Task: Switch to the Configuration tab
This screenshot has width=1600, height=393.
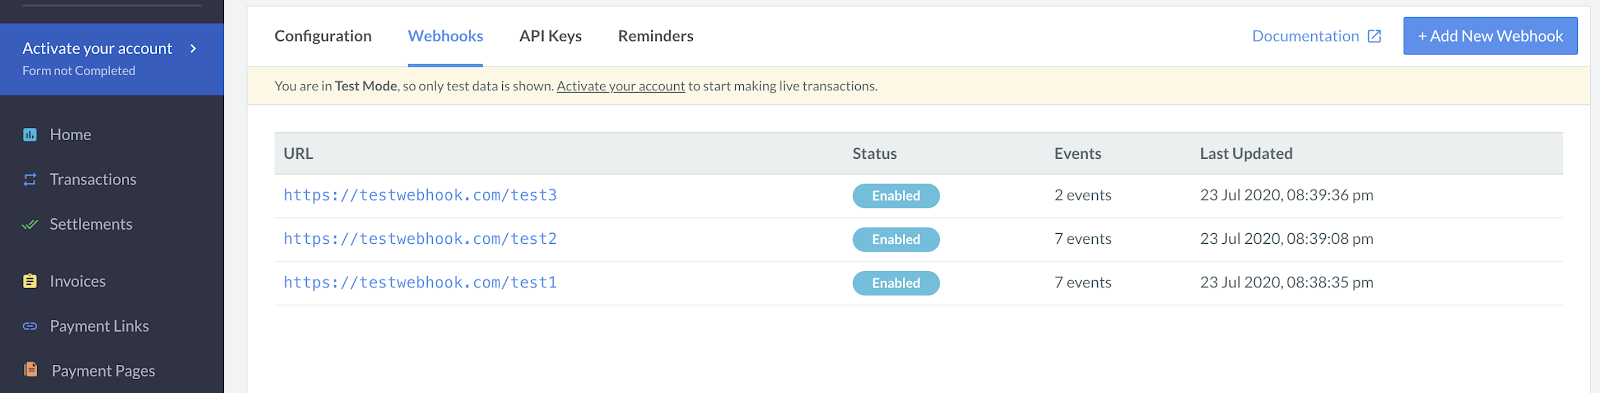Action: click(x=323, y=36)
